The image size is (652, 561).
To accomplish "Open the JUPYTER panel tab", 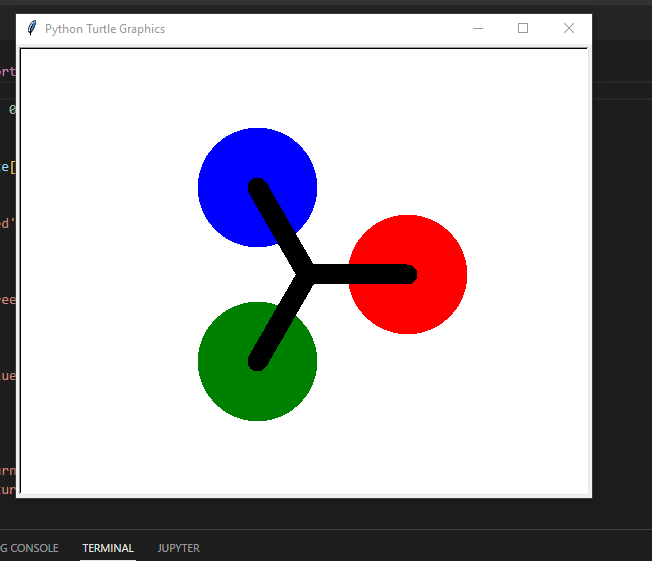I will 179,548.
